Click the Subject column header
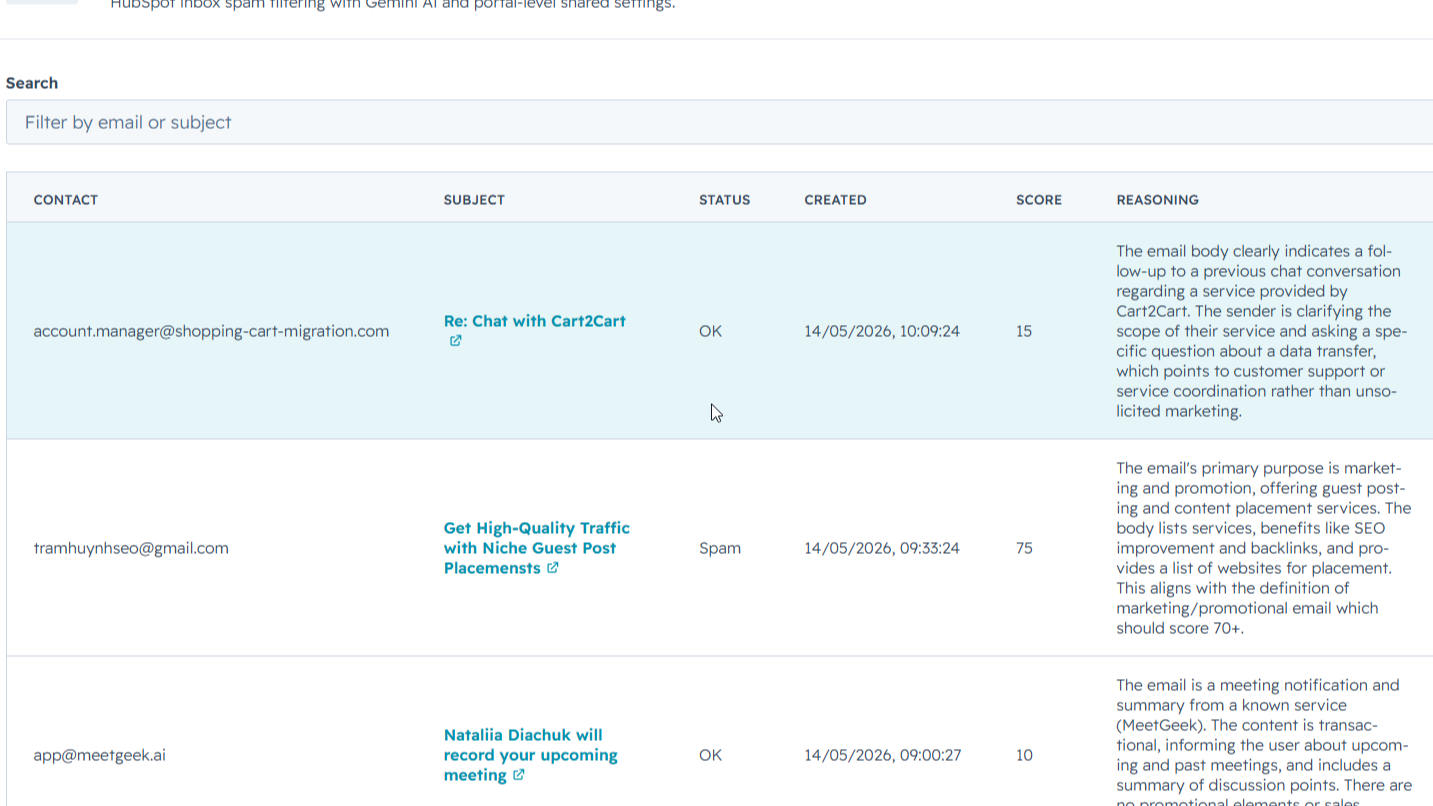The height and width of the screenshot is (806, 1433). [x=474, y=200]
